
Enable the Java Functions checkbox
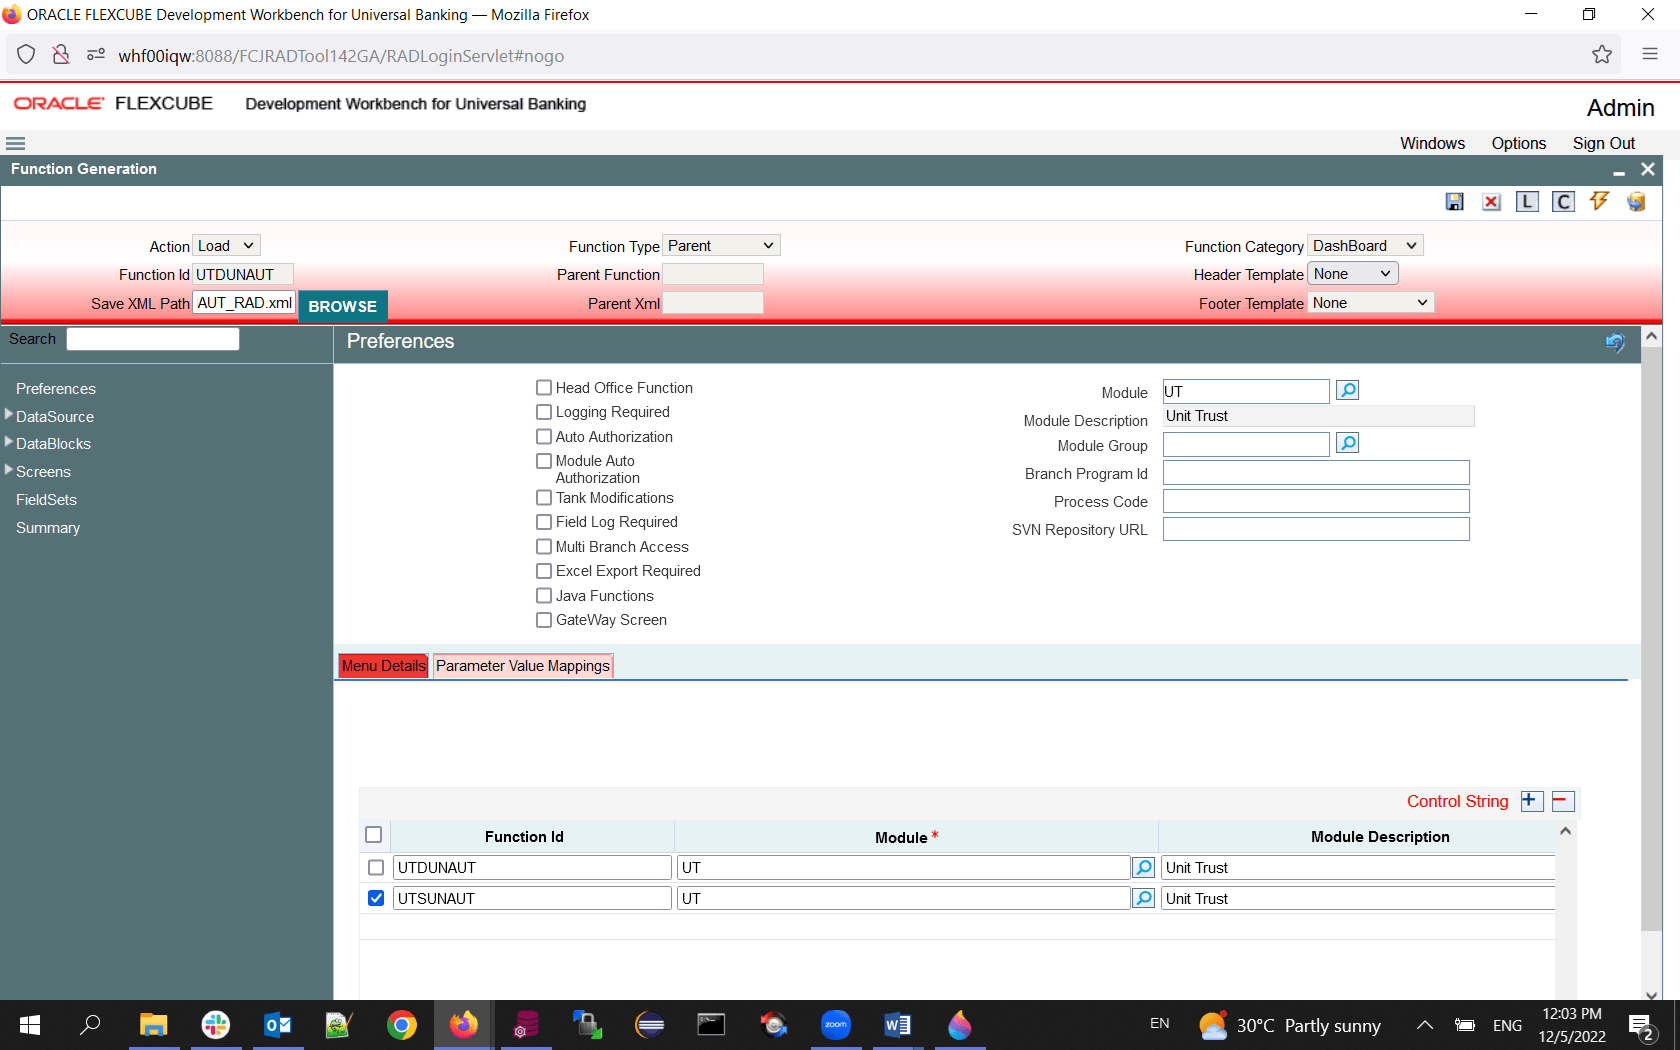(544, 595)
